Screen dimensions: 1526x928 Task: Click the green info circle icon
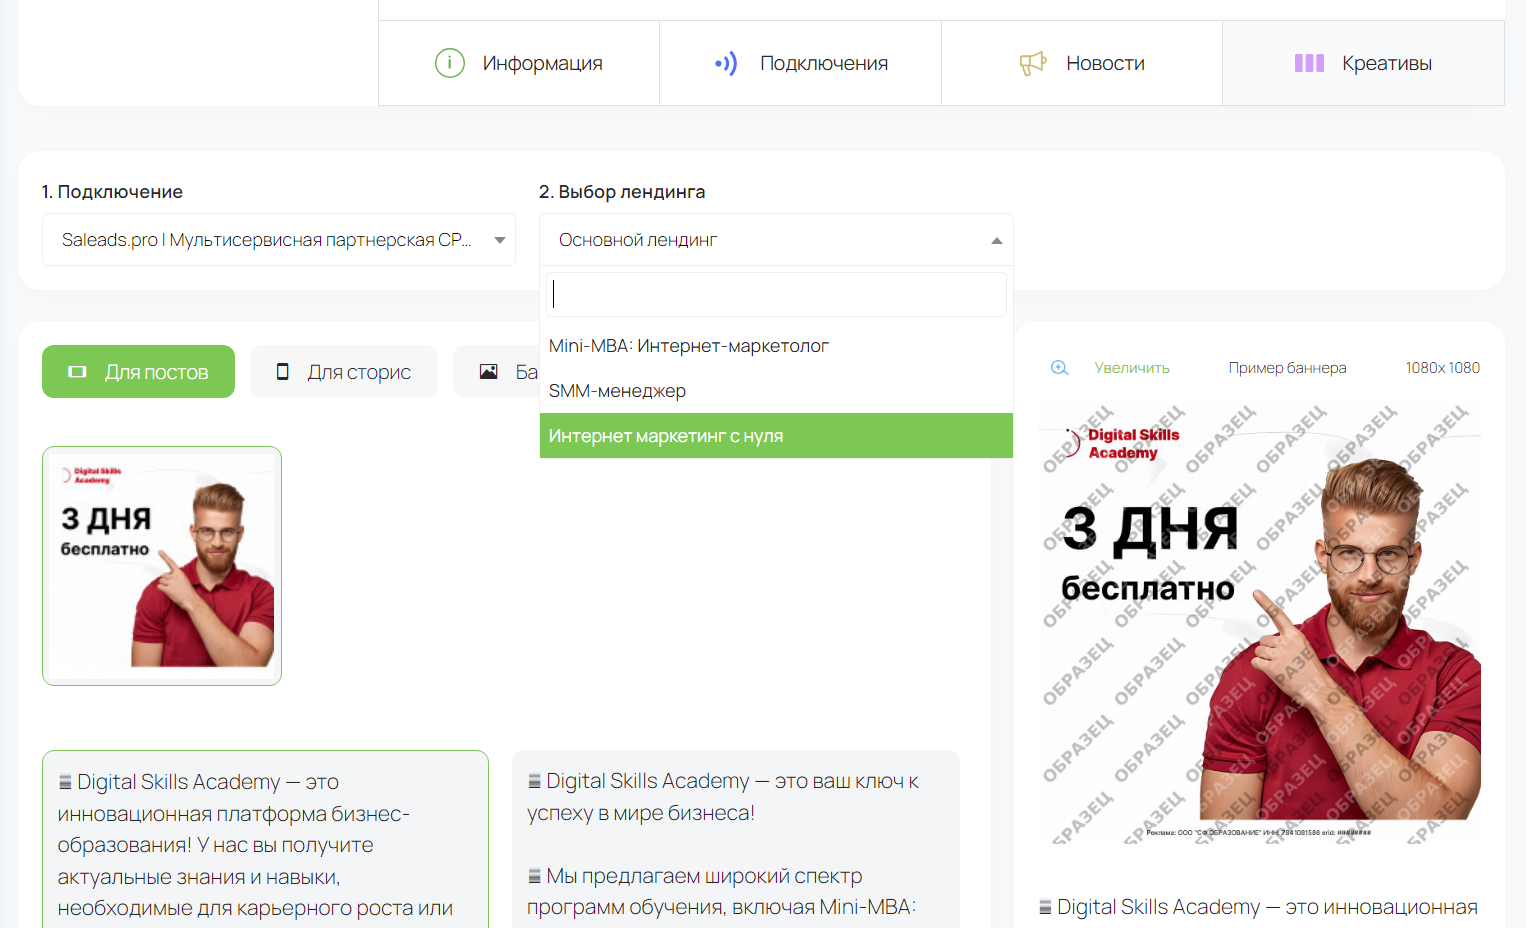450,63
